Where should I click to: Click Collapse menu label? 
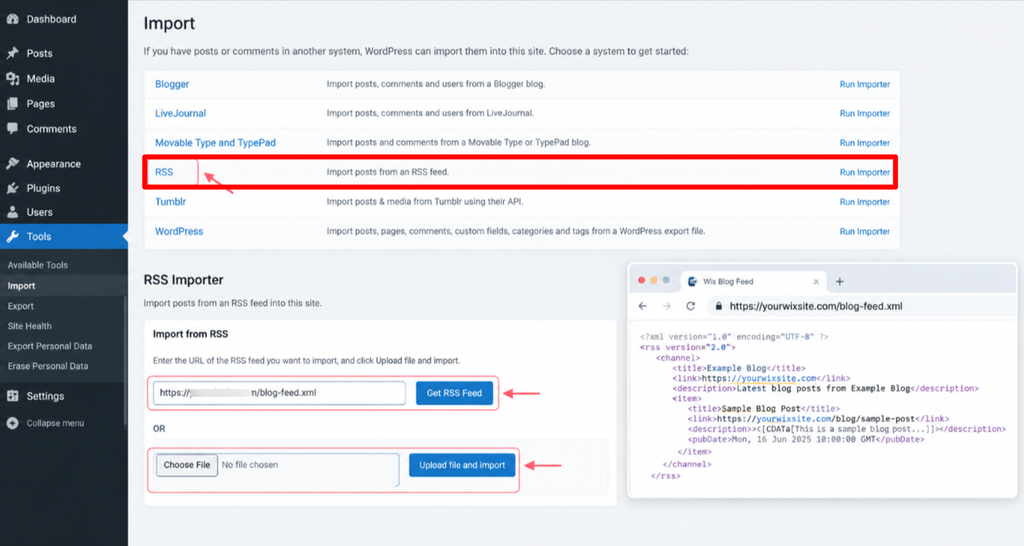coord(56,423)
